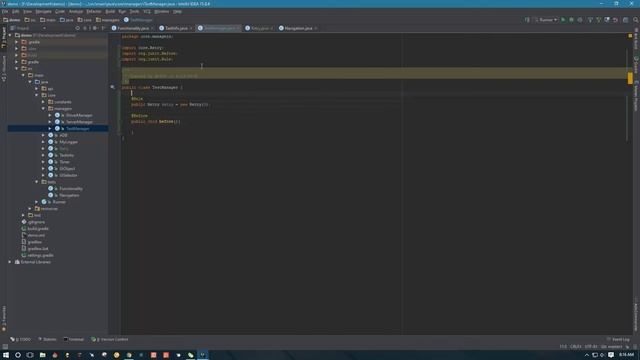Collapse the managers package arrow
The width and height of the screenshot is (640, 360).
click(43, 109)
